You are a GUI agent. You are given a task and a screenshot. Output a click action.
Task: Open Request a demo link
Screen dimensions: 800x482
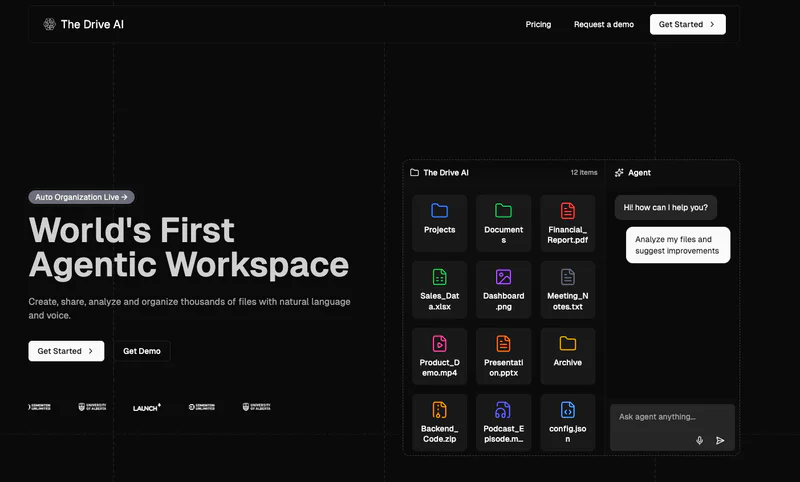click(604, 24)
